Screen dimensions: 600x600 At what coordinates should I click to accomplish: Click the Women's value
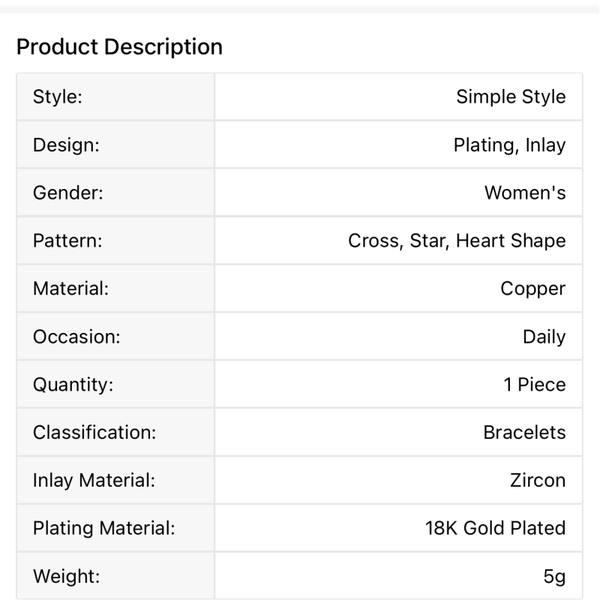pyautogui.click(x=524, y=193)
